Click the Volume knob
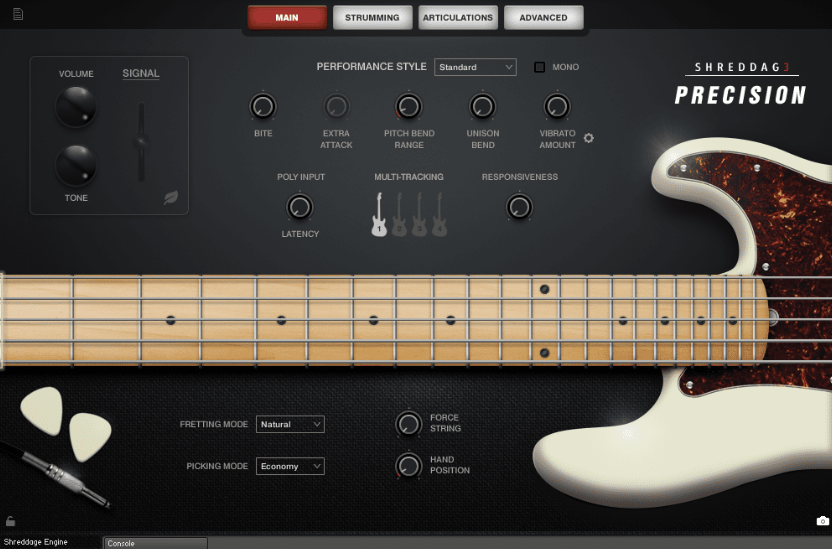This screenshot has height=549, width=832. click(76, 106)
